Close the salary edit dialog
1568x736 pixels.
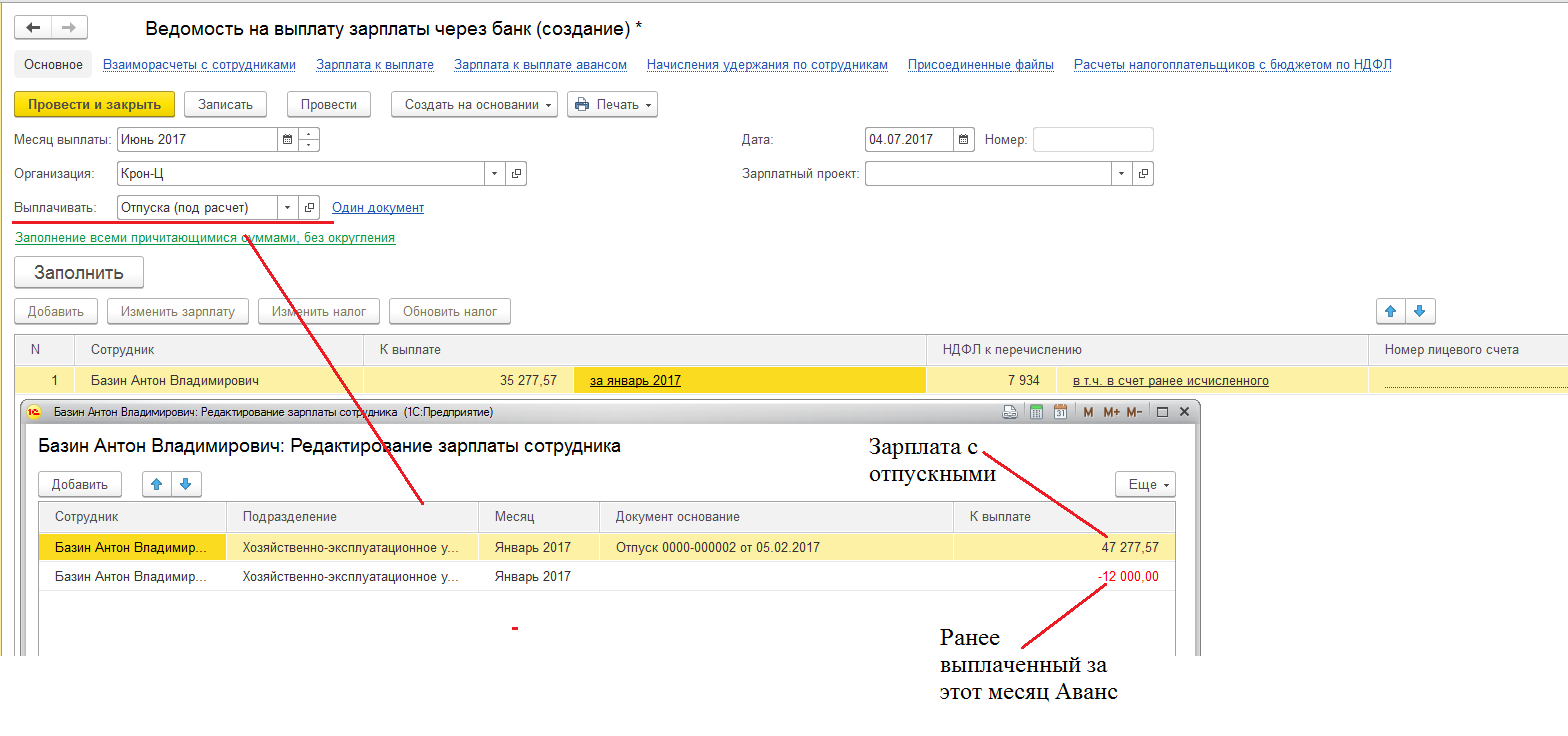pos(1184,411)
